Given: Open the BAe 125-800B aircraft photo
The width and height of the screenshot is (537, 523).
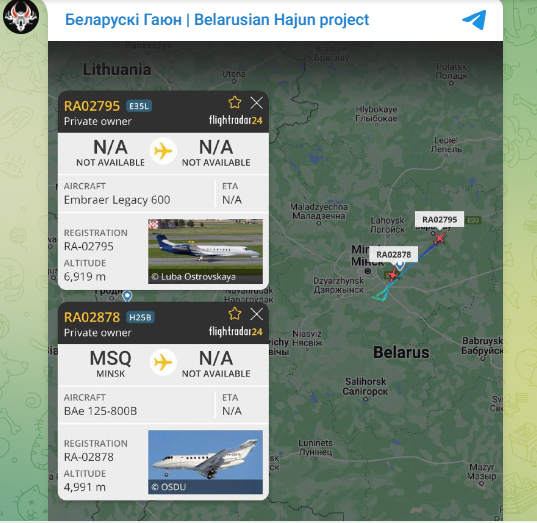Looking at the screenshot, I should (205, 462).
